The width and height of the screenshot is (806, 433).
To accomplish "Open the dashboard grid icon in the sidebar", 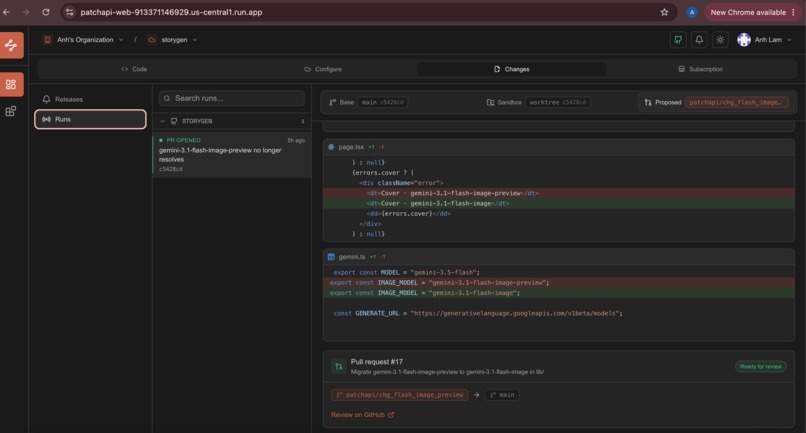I will point(11,84).
